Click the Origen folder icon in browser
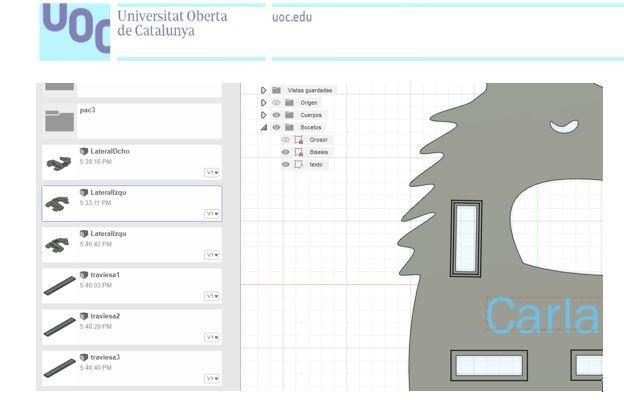Image resolution: width=624 pixels, height=400 pixels. coord(289,103)
